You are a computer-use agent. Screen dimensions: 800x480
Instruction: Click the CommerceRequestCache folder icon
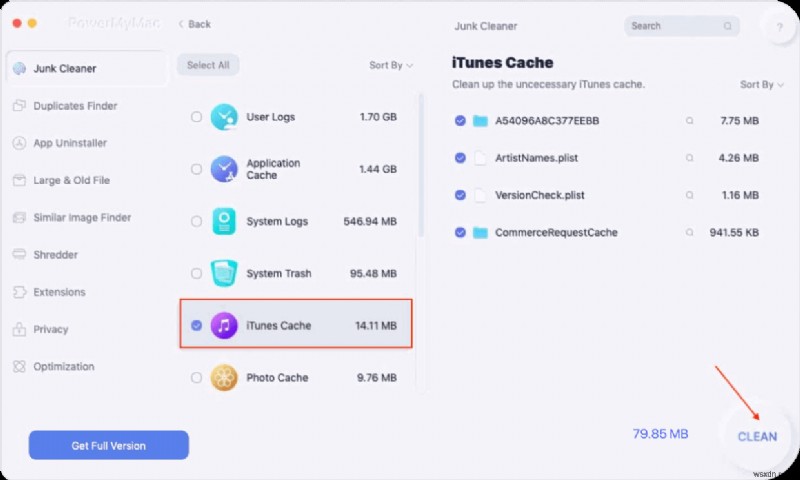(480, 233)
